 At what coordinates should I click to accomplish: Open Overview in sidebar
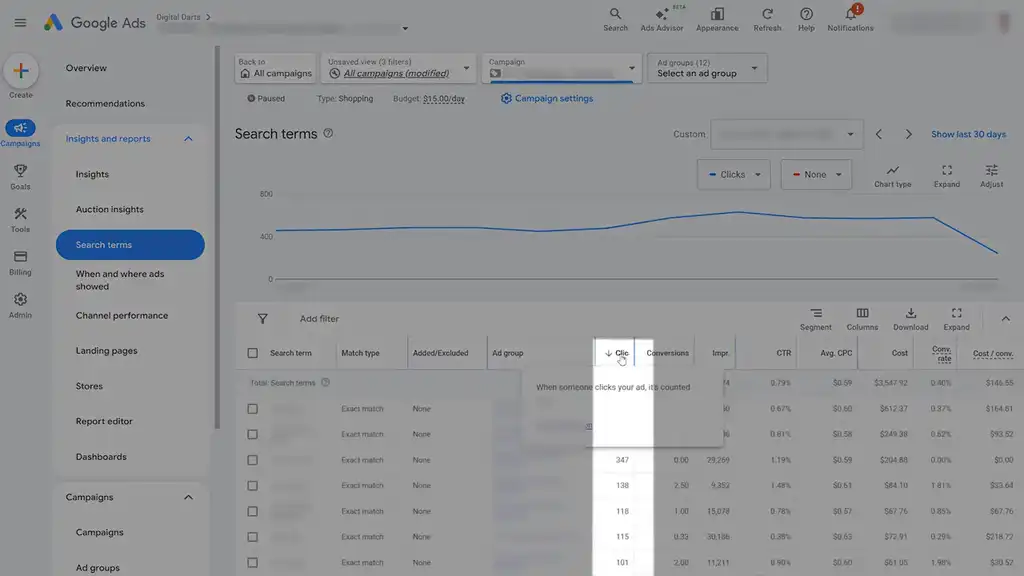[x=86, y=68]
